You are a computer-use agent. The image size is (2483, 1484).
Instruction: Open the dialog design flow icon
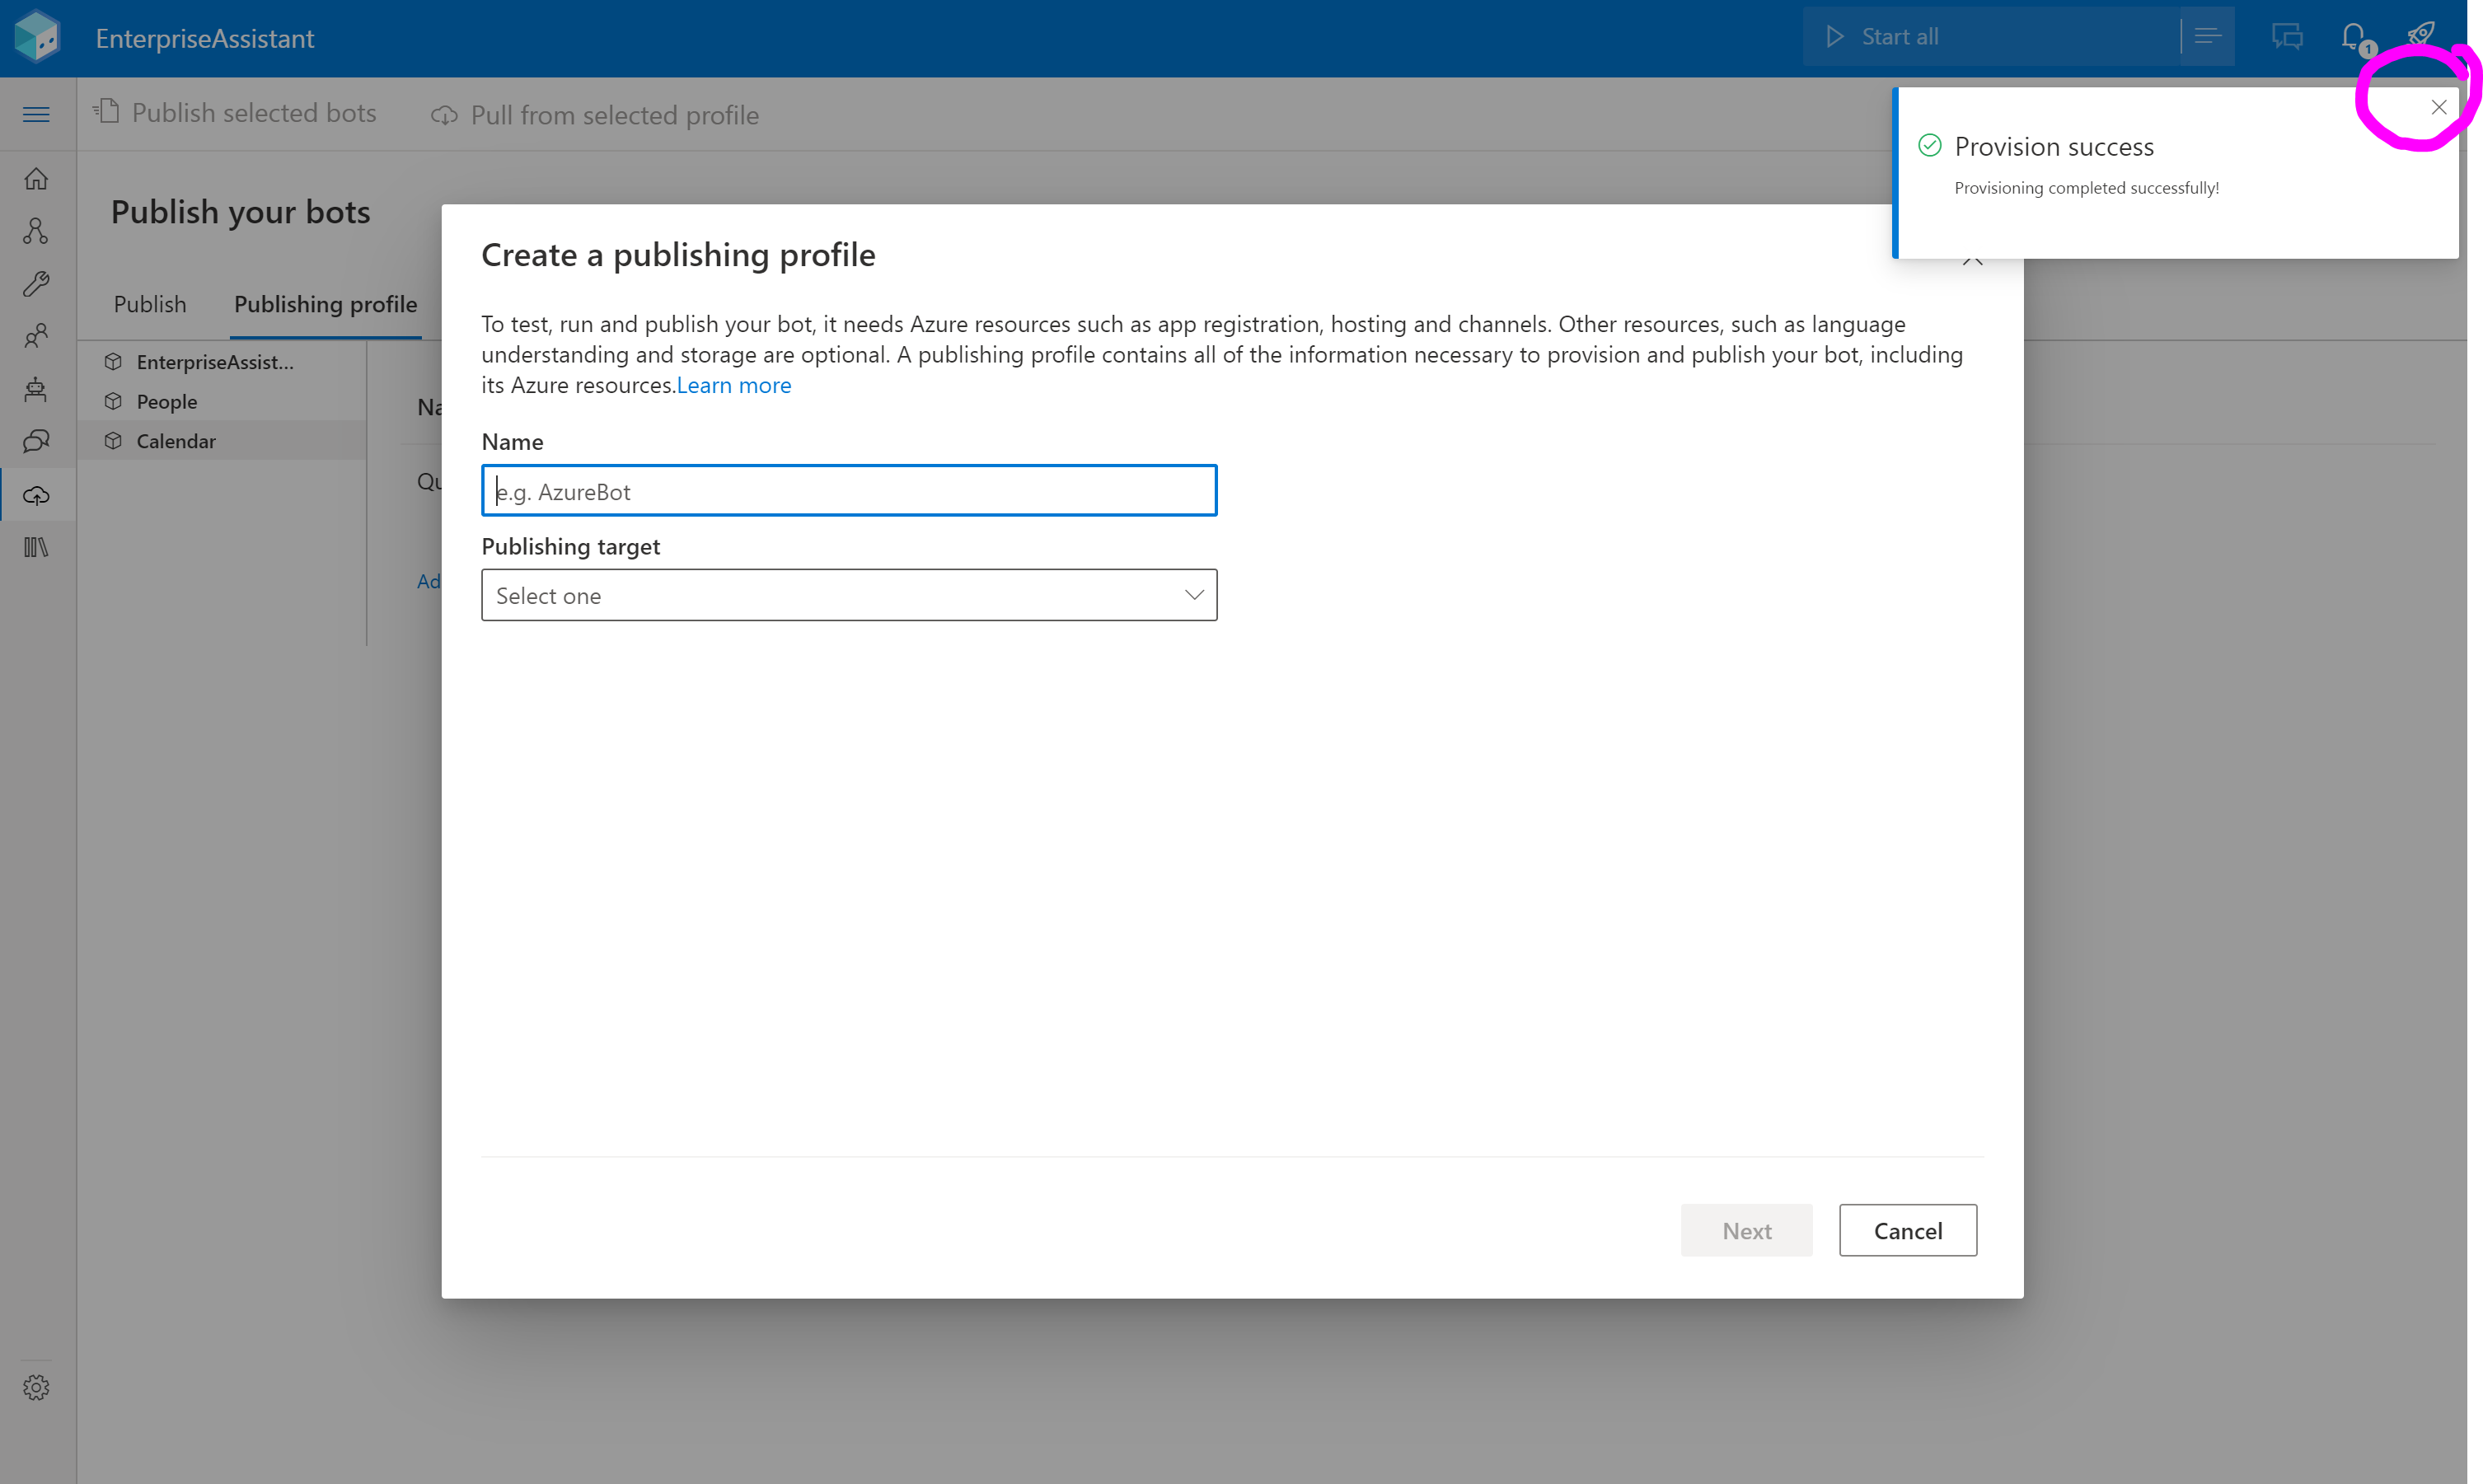[x=36, y=231]
